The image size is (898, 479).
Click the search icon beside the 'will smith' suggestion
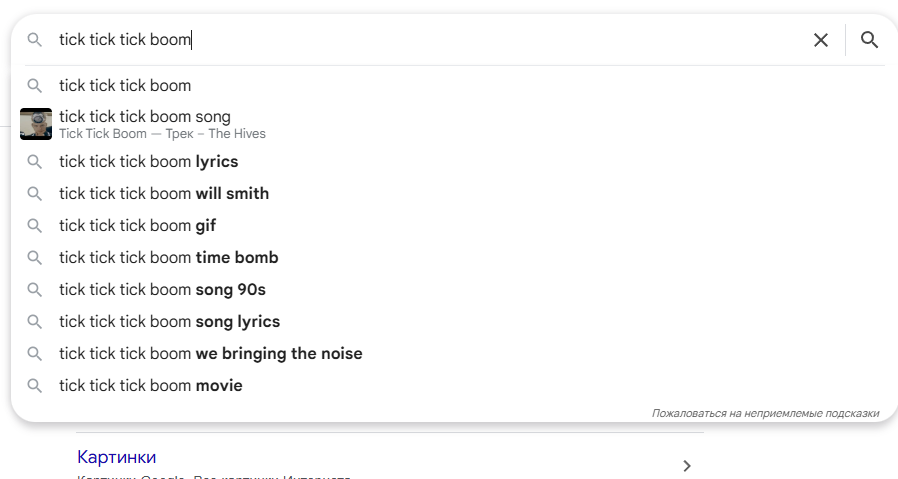pos(35,194)
